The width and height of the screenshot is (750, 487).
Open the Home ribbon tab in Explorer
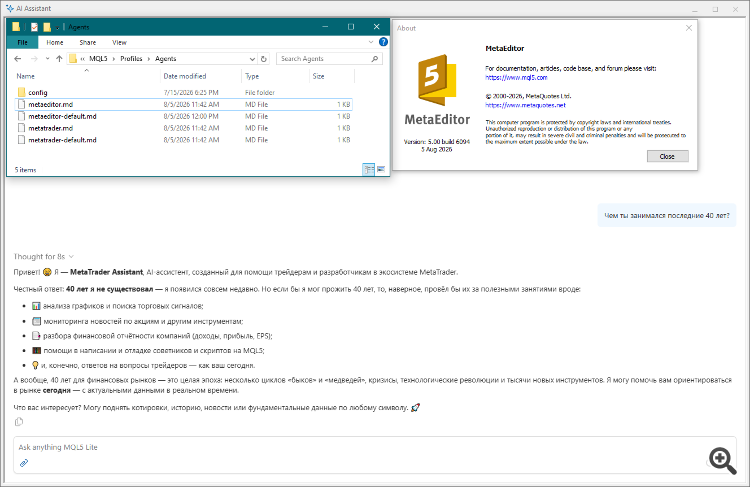point(55,42)
